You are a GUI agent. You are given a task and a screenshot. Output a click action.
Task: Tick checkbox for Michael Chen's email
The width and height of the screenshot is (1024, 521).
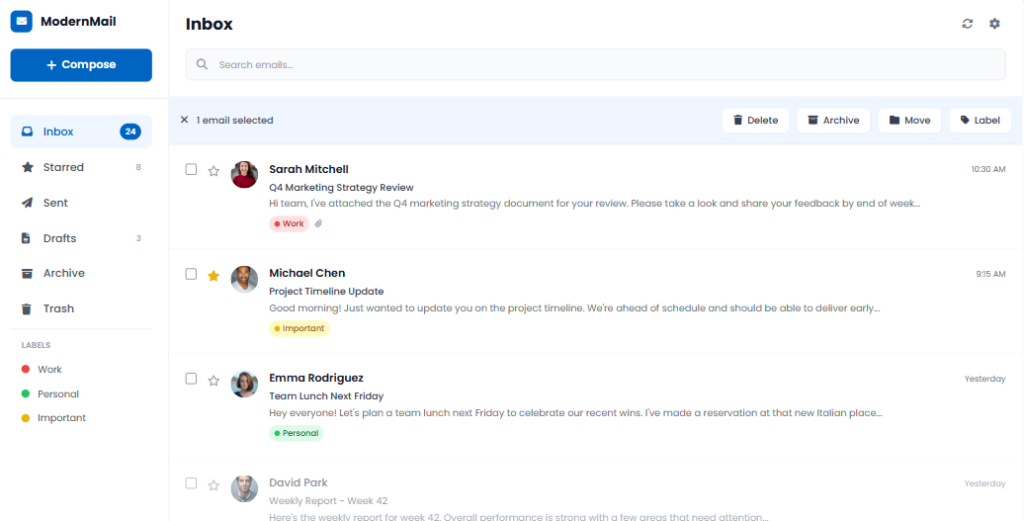191,274
